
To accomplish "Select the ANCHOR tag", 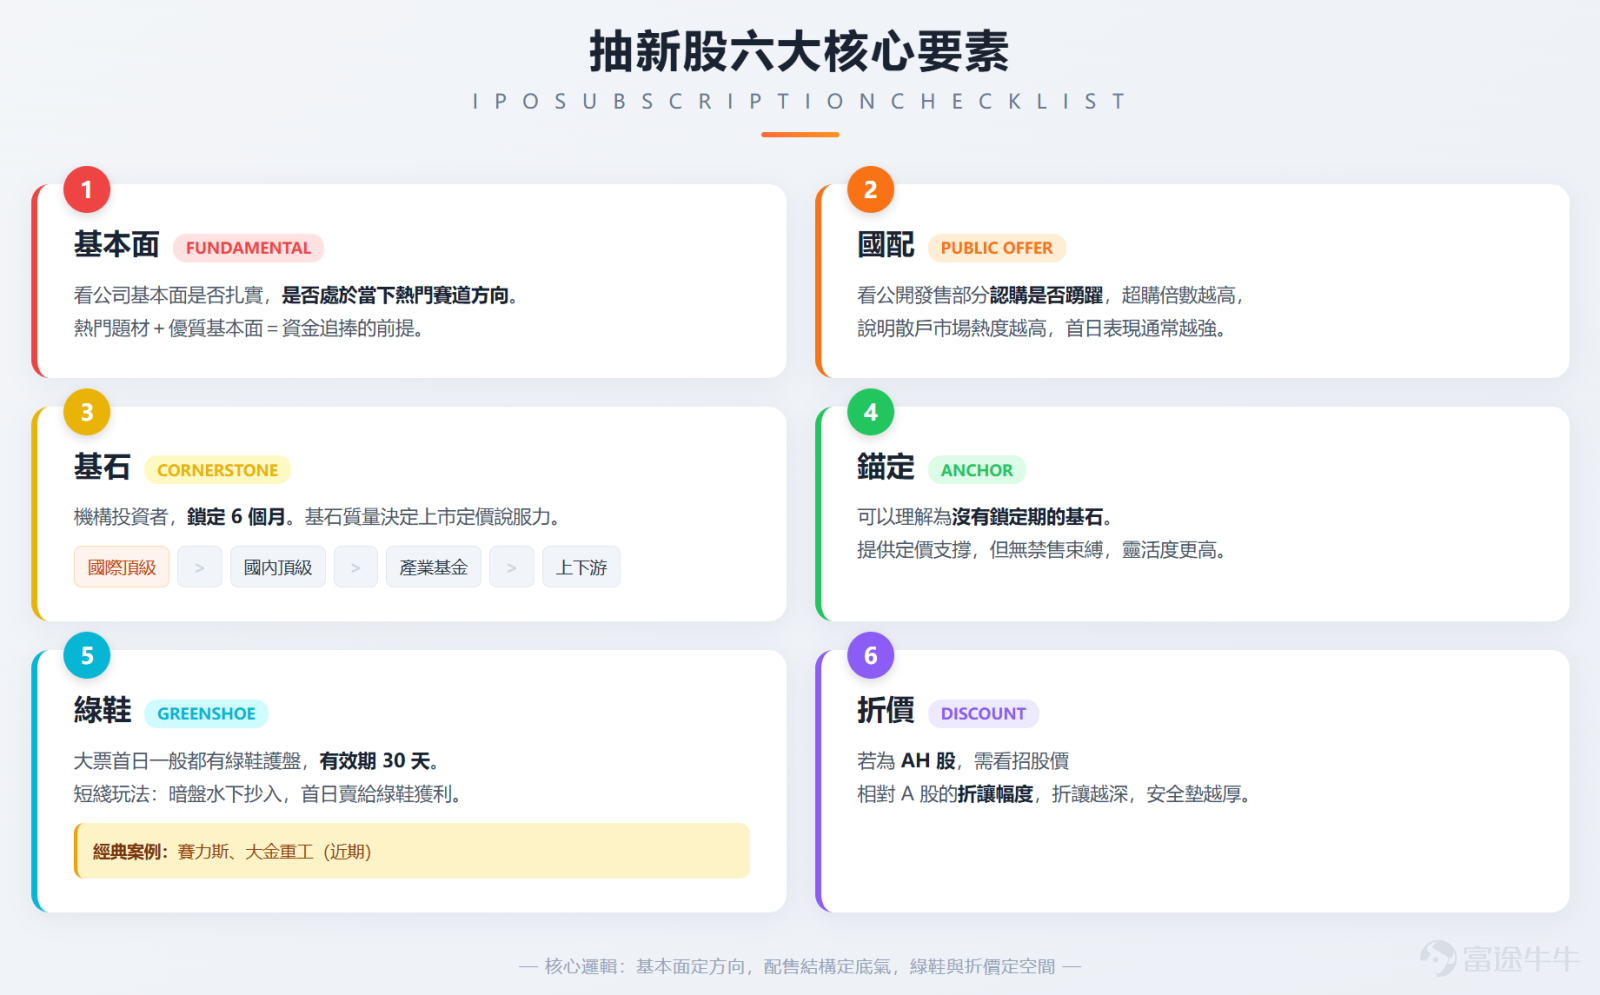I will (x=976, y=470).
